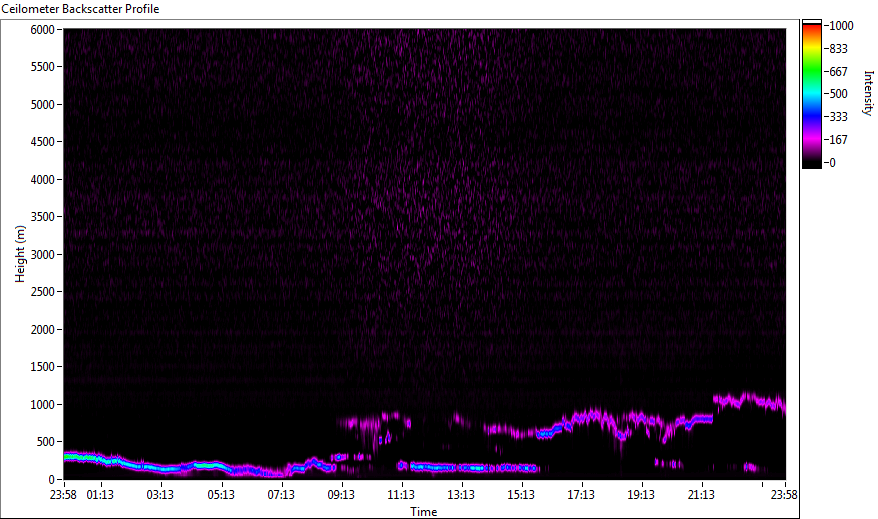Select the 667 intensity scale value
This screenshot has height=519, width=878.
tap(838, 72)
